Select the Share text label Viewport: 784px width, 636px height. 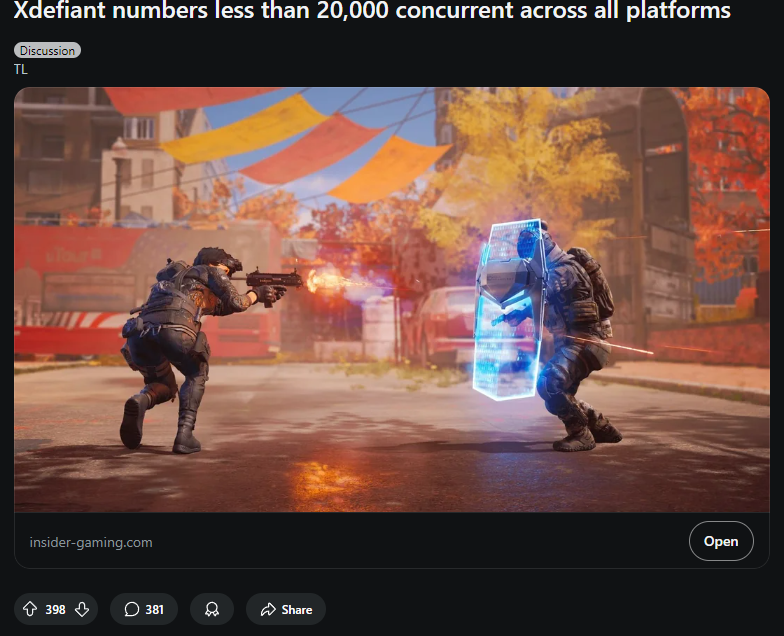pyautogui.click(x=296, y=610)
